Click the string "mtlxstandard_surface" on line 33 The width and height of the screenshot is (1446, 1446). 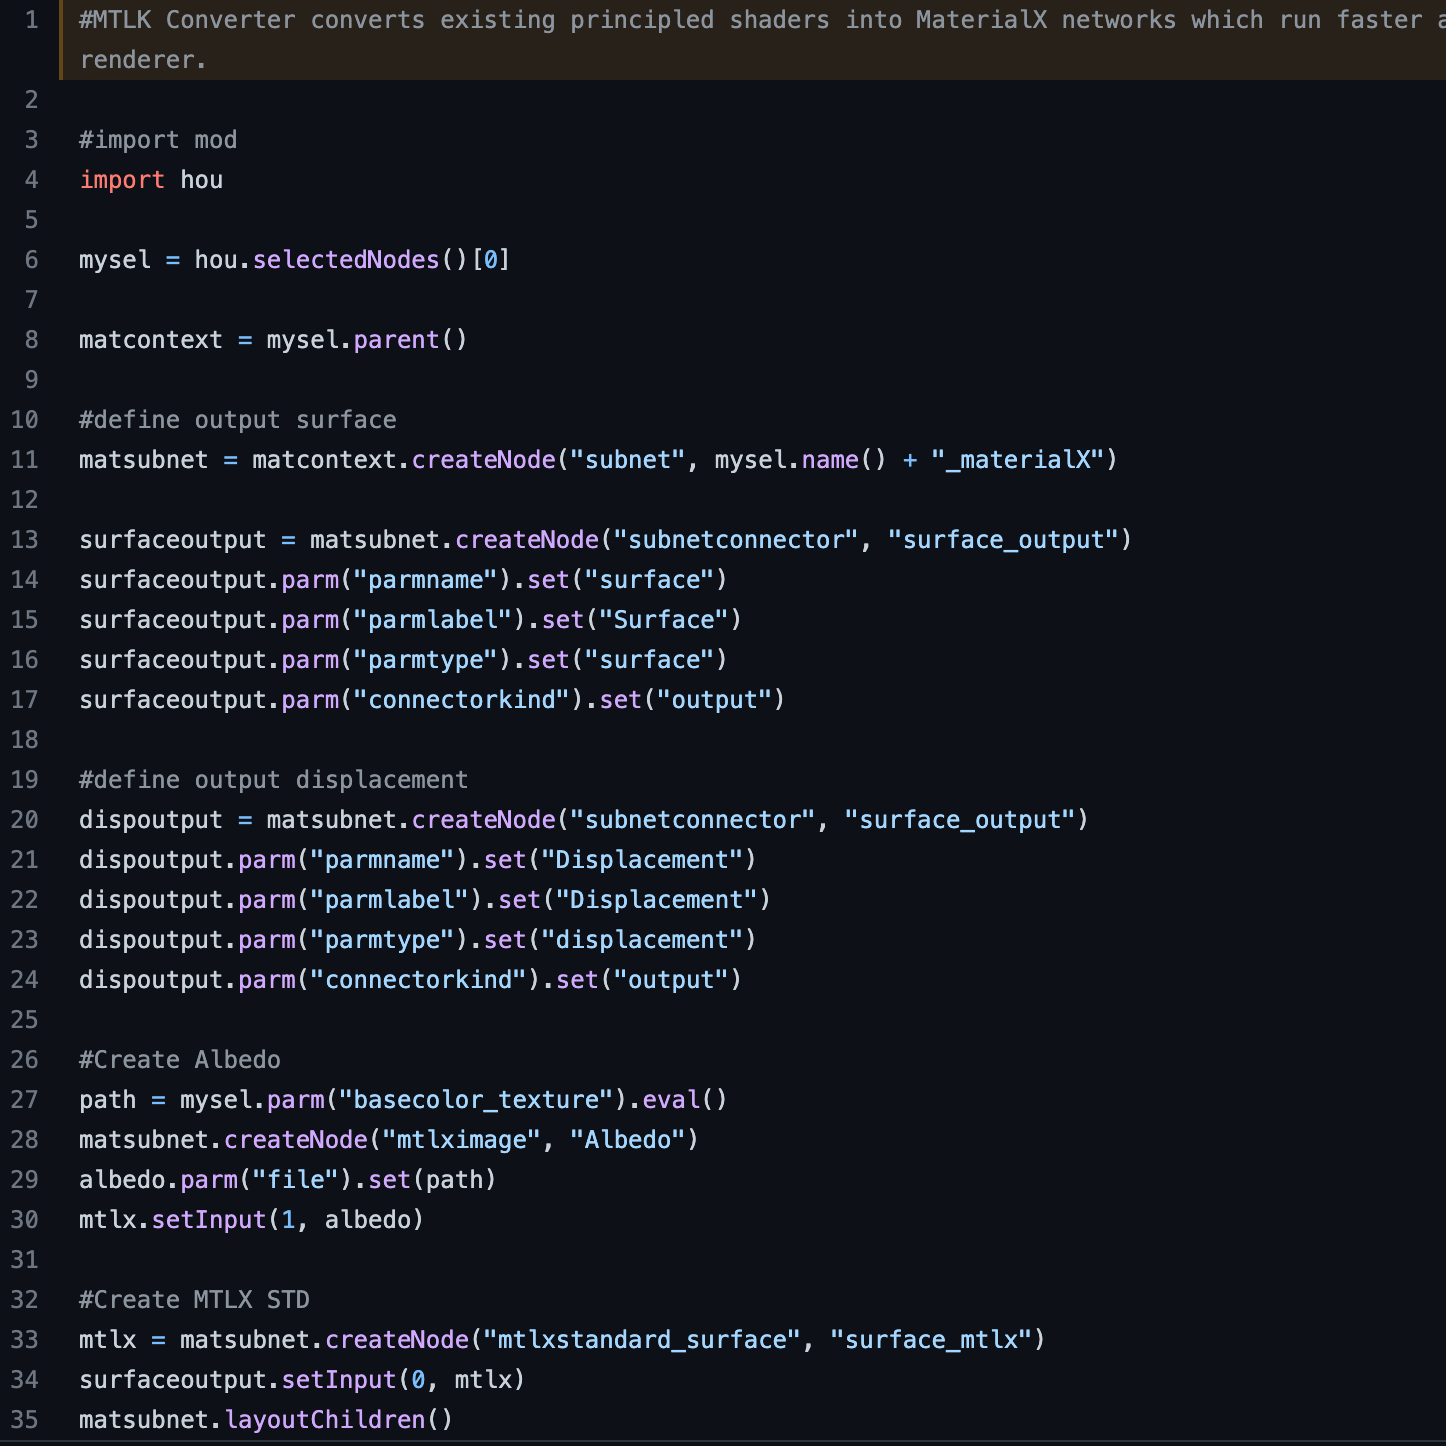click(642, 1340)
